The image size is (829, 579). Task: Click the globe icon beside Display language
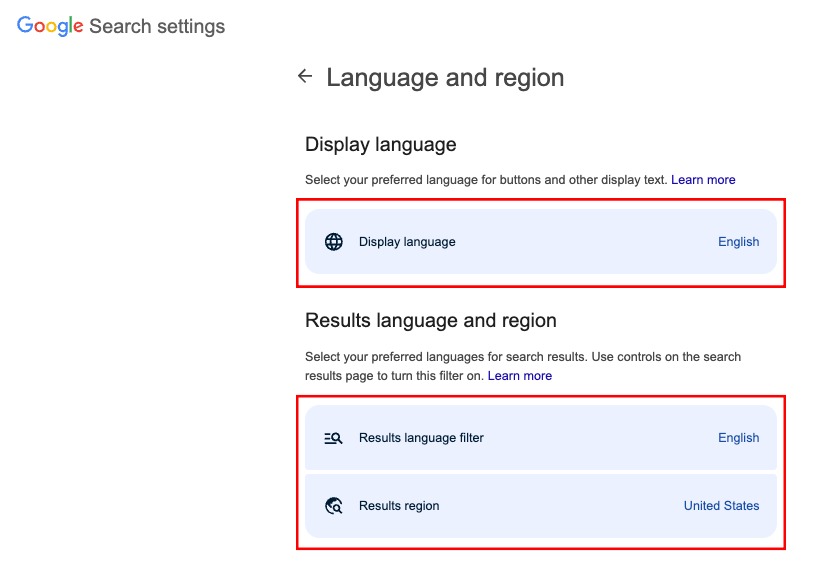coord(334,242)
